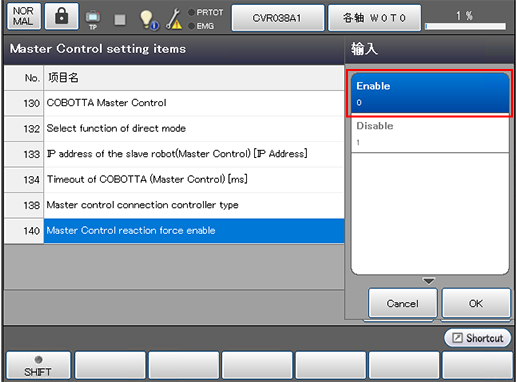Viewport: 516px width, 382px height.
Task: Select row 140 Master Control reaction force enable
Action: pyautogui.click(x=174, y=231)
